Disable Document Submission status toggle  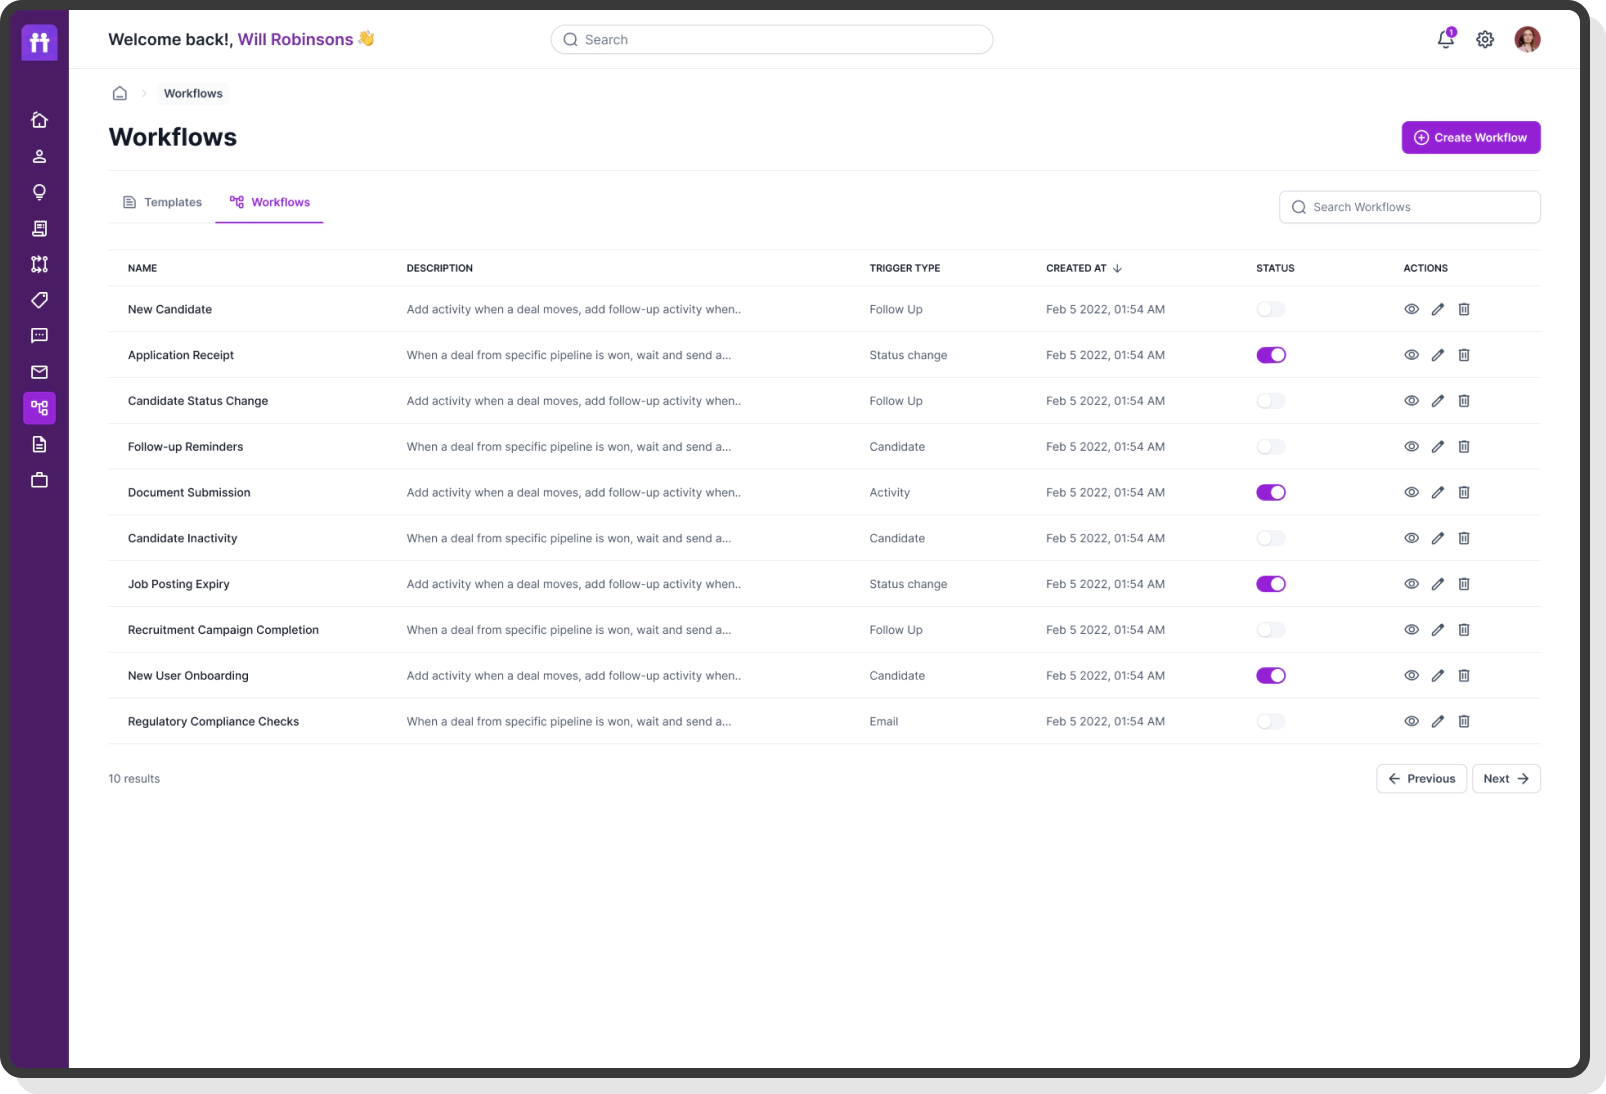click(1271, 492)
